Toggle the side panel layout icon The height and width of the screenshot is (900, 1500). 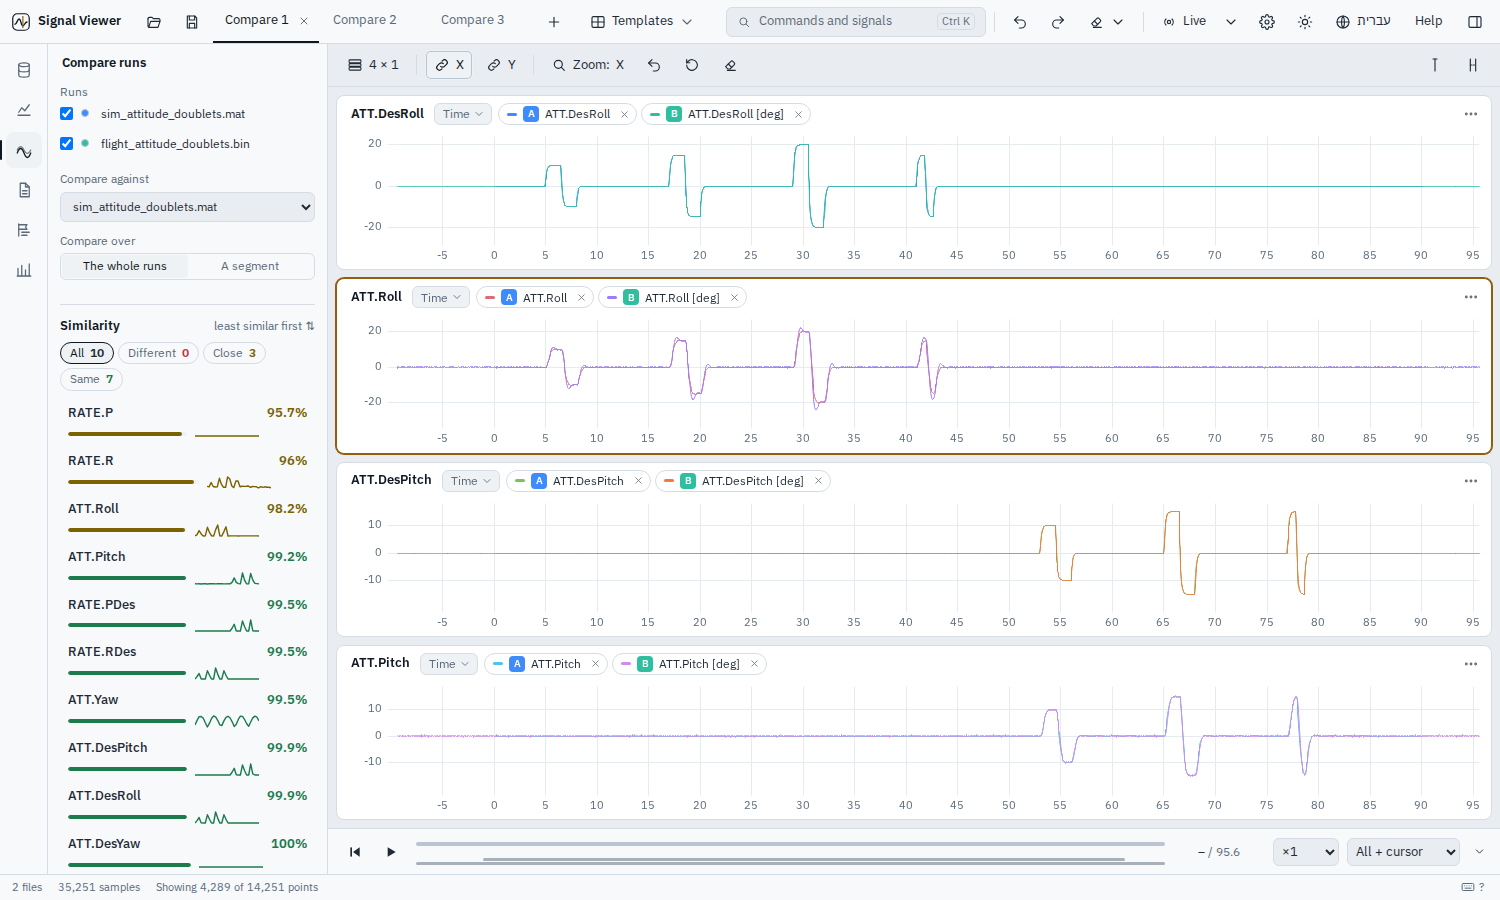click(x=1475, y=21)
